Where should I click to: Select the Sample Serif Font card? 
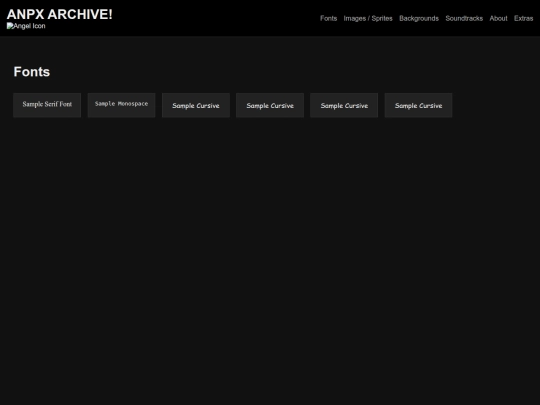(47, 105)
